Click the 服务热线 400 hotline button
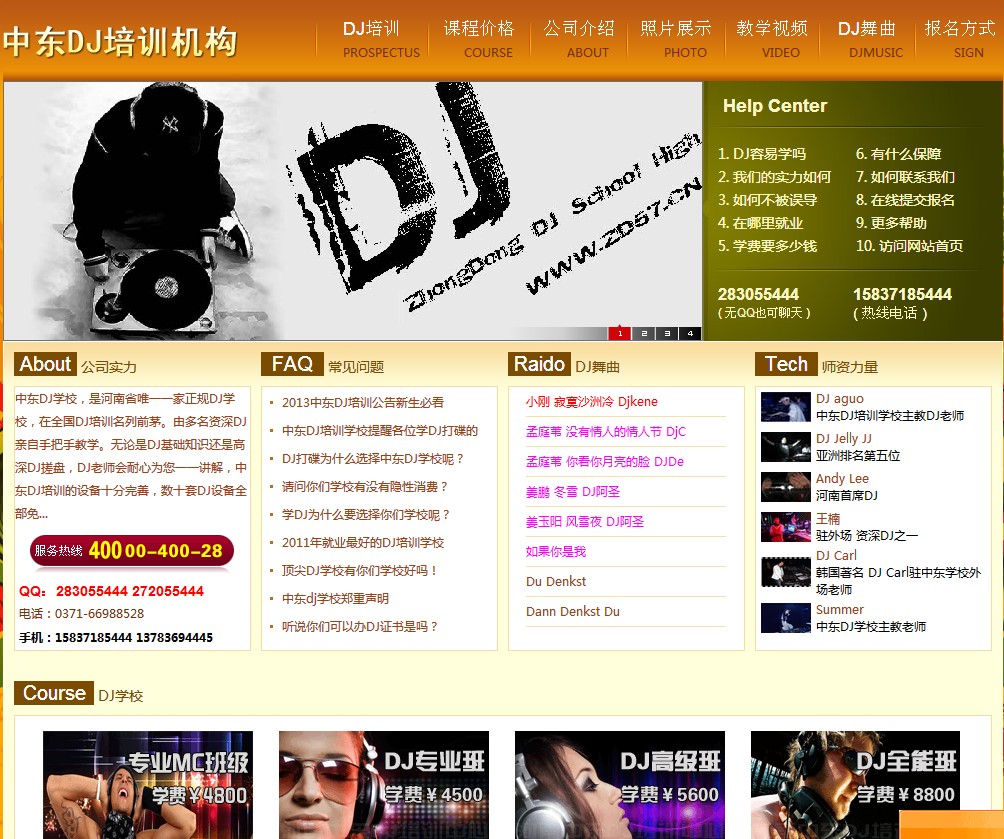Screen dimensions: 1004x839 point(131,551)
